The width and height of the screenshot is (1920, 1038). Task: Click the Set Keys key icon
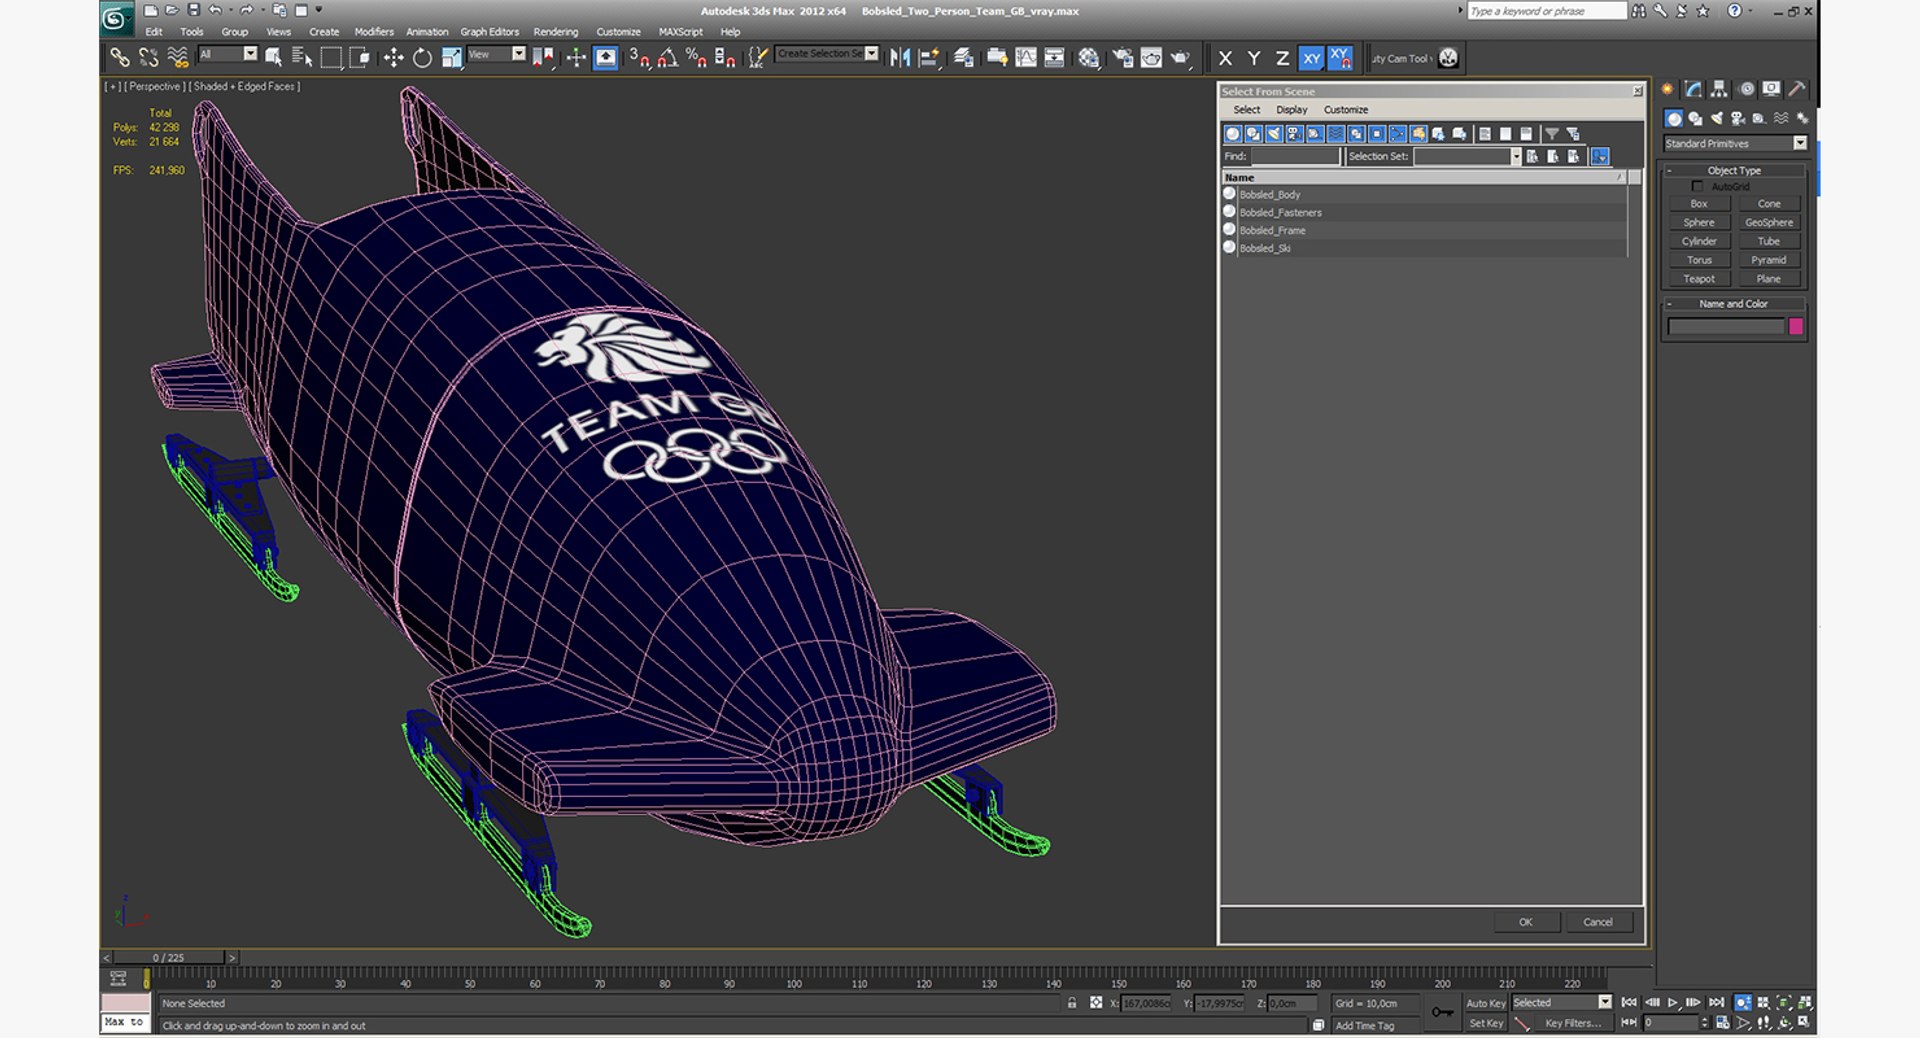1442,1012
